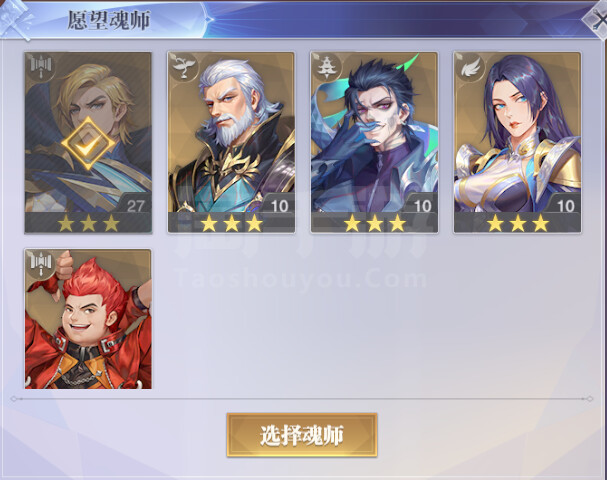Click the tower emblem on blue-haired man card

(327, 67)
